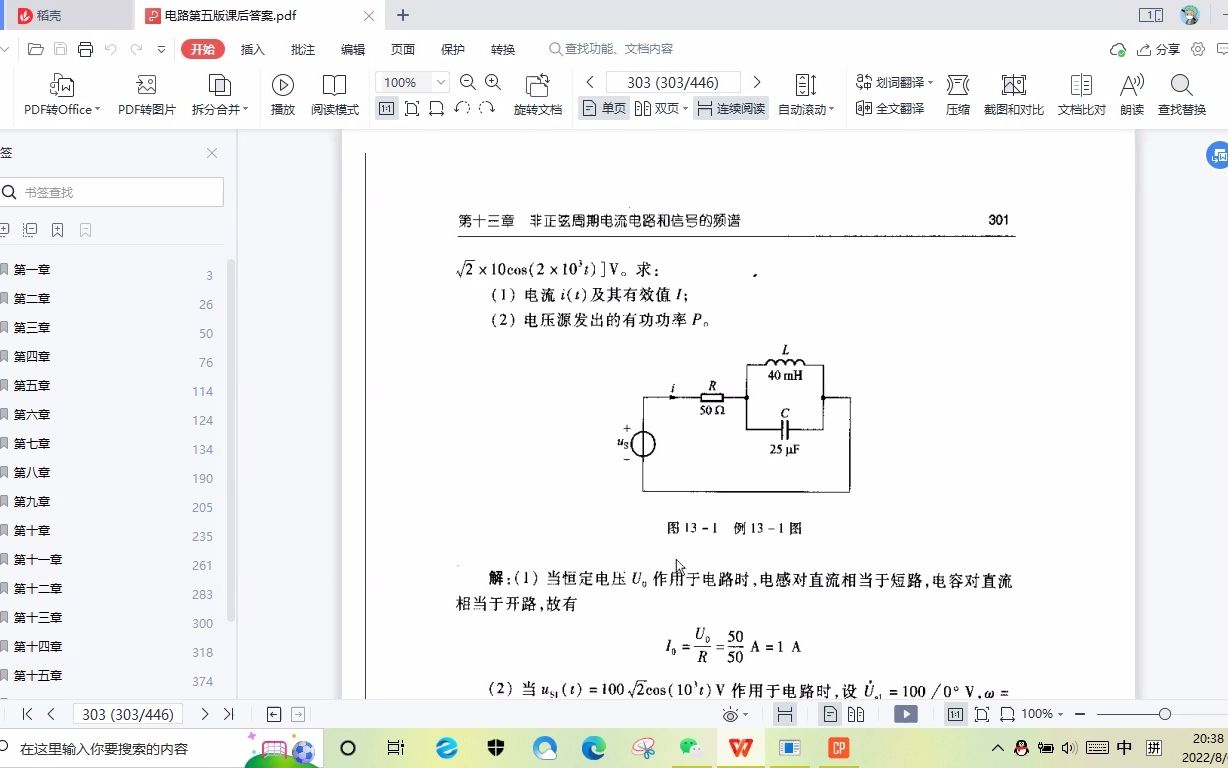Viewport: 1228px width, 768px height.
Task: Start 朗读 to read the document aloud
Action: (1131, 95)
